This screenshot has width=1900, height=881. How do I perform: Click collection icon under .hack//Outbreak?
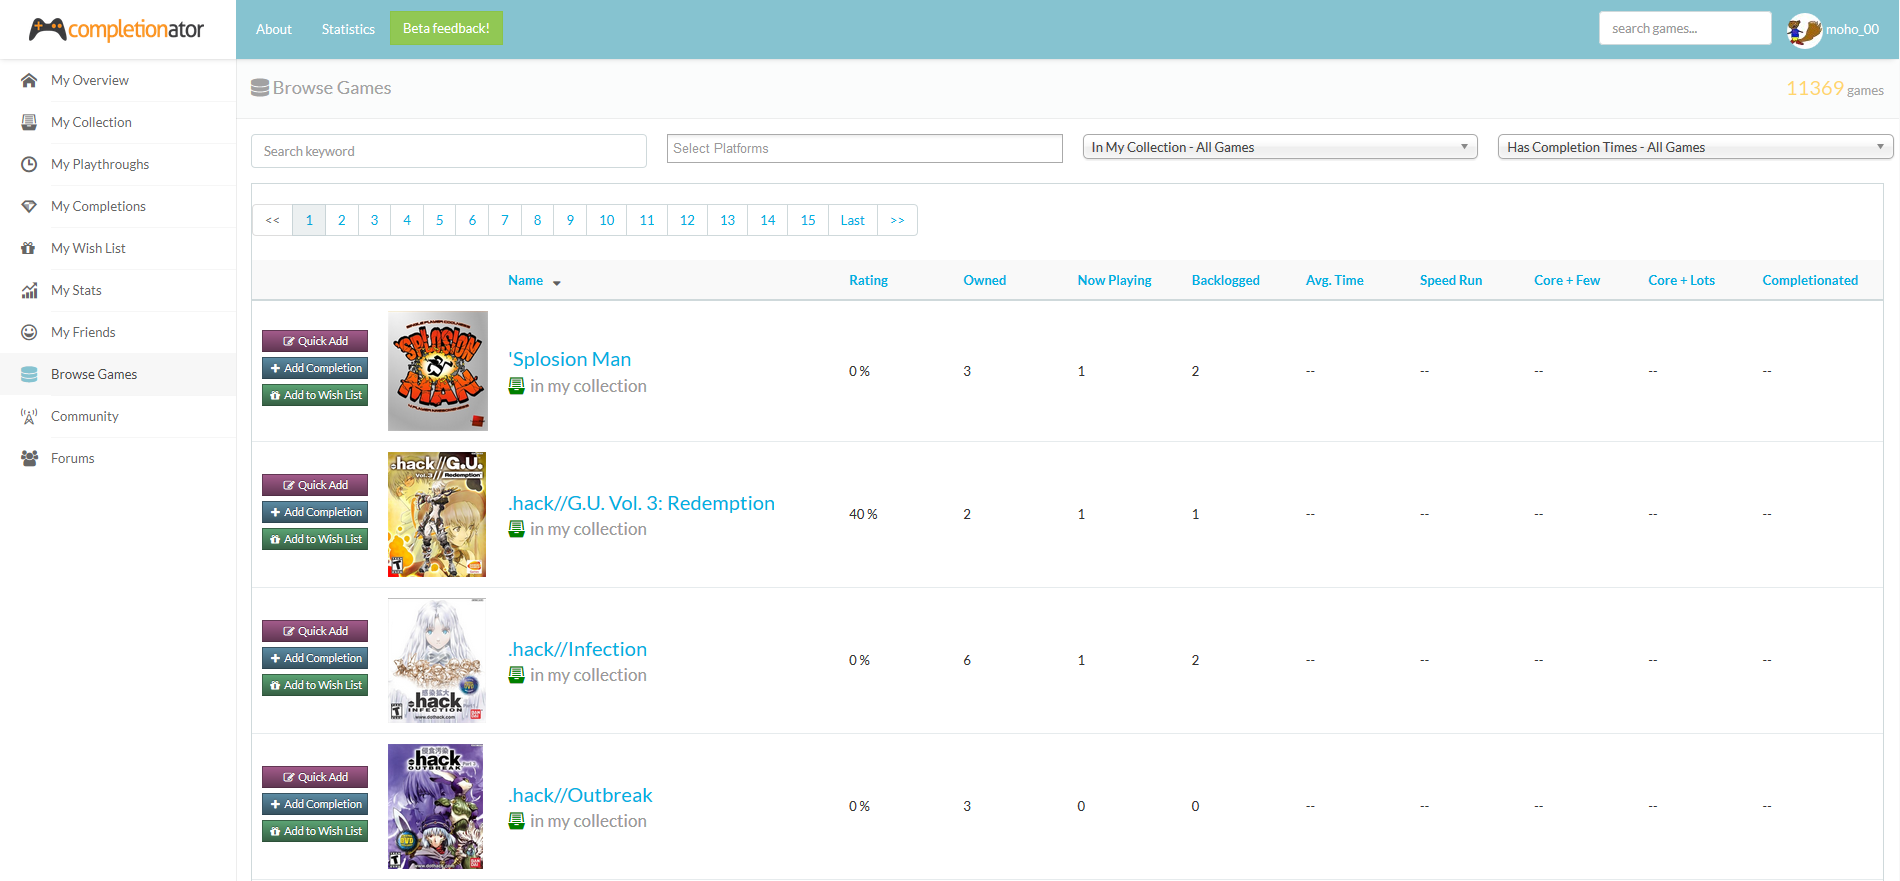[x=516, y=821]
